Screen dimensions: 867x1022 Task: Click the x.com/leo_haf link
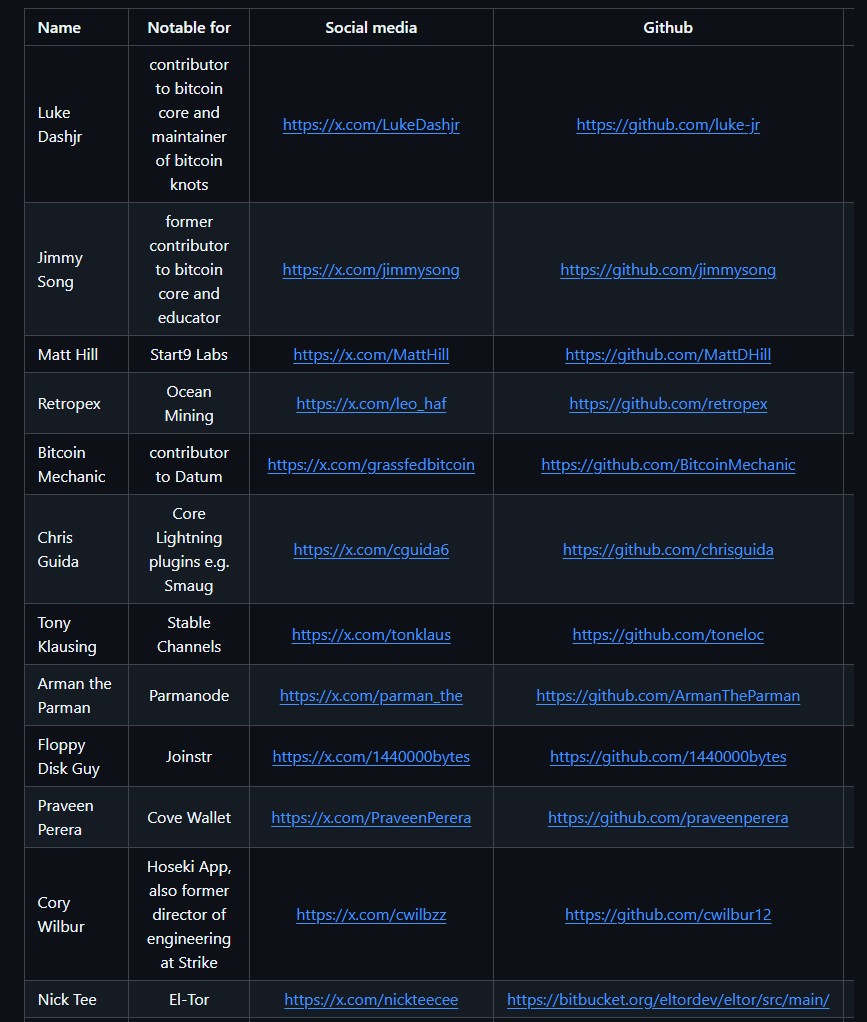click(x=371, y=404)
